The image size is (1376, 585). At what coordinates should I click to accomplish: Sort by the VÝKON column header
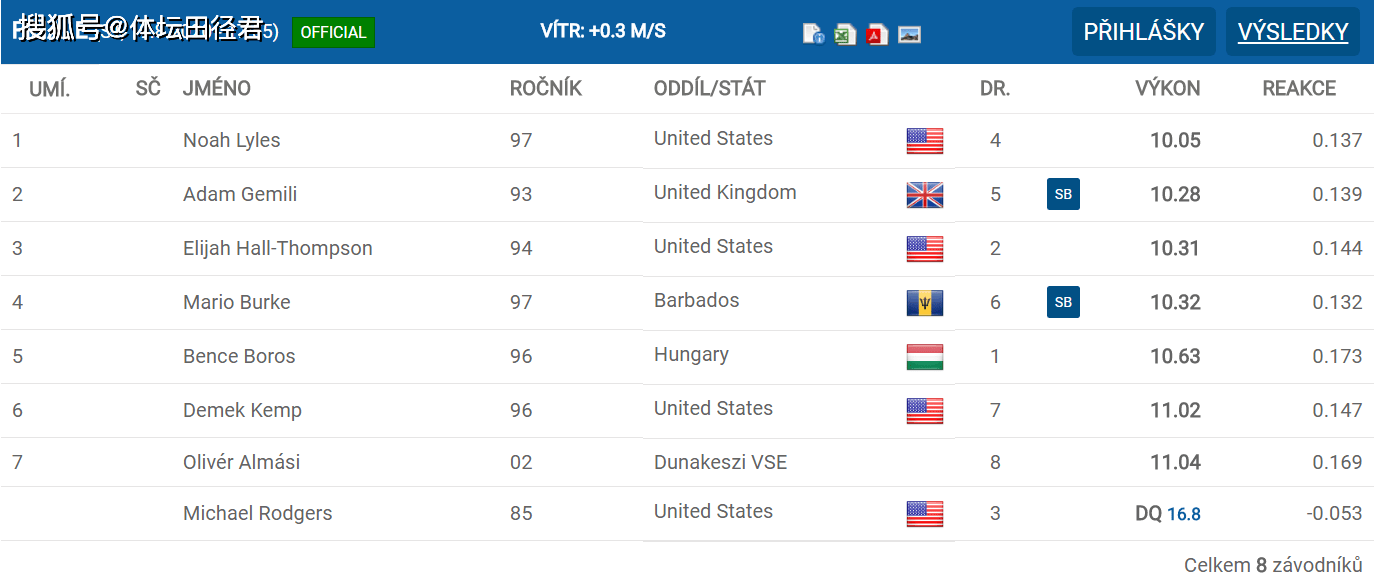tap(1167, 88)
